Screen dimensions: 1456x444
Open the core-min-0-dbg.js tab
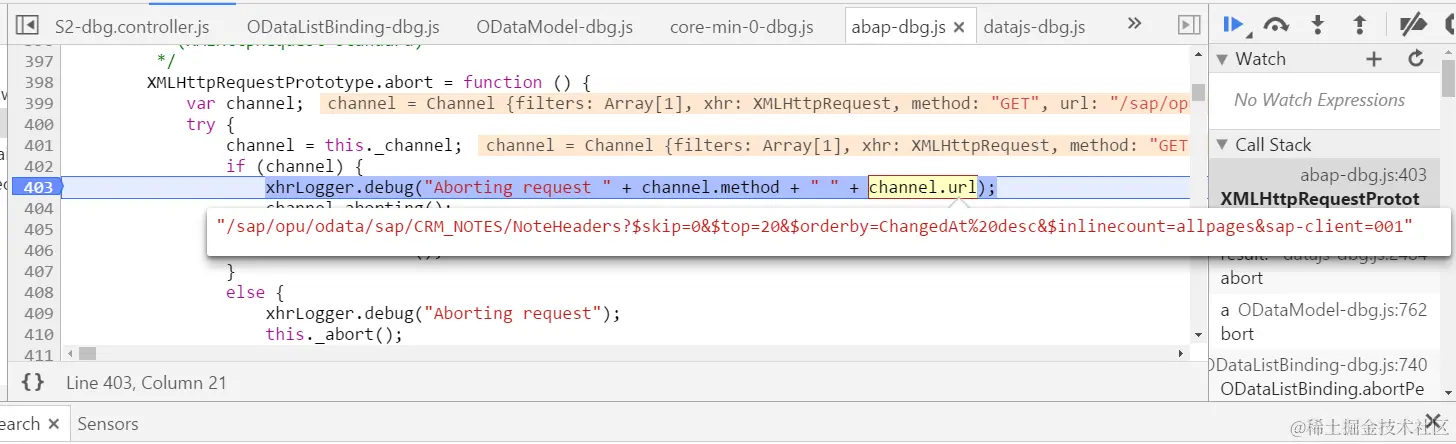[x=742, y=27]
